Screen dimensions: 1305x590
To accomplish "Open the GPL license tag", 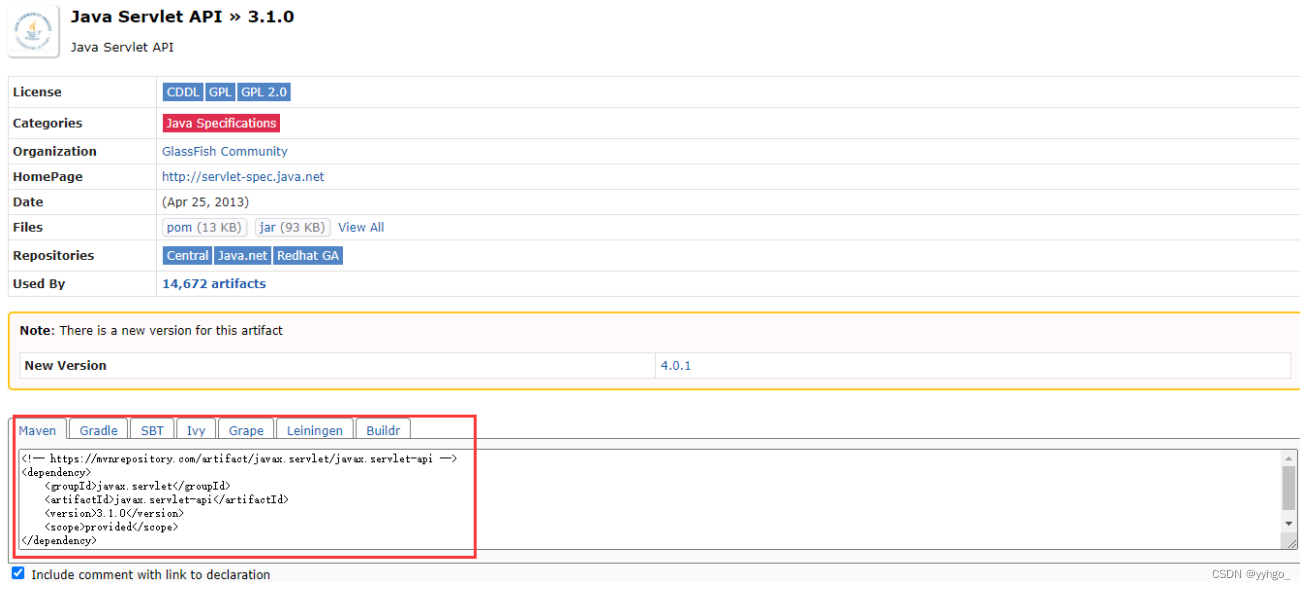I will click(x=220, y=92).
